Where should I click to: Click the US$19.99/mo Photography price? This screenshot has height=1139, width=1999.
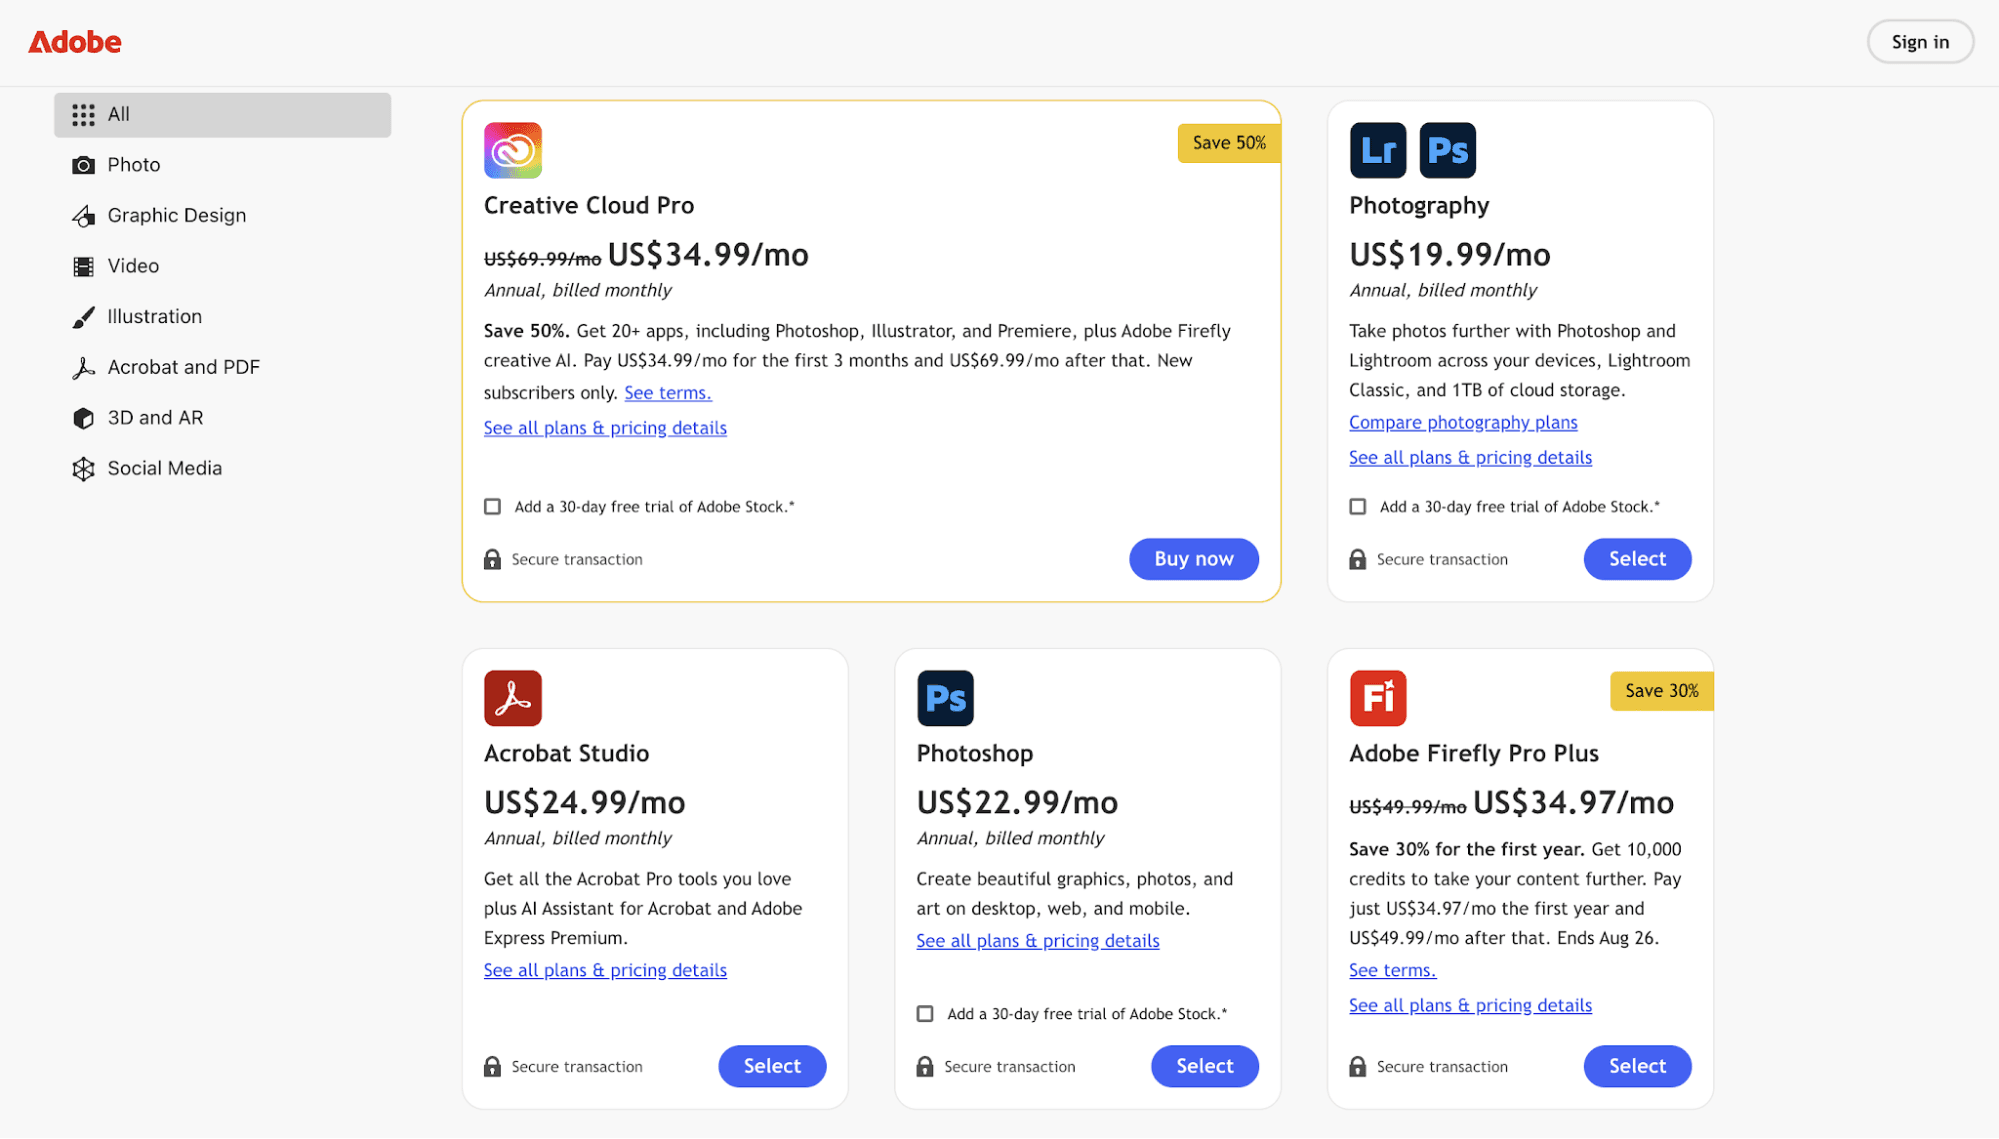click(1450, 255)
